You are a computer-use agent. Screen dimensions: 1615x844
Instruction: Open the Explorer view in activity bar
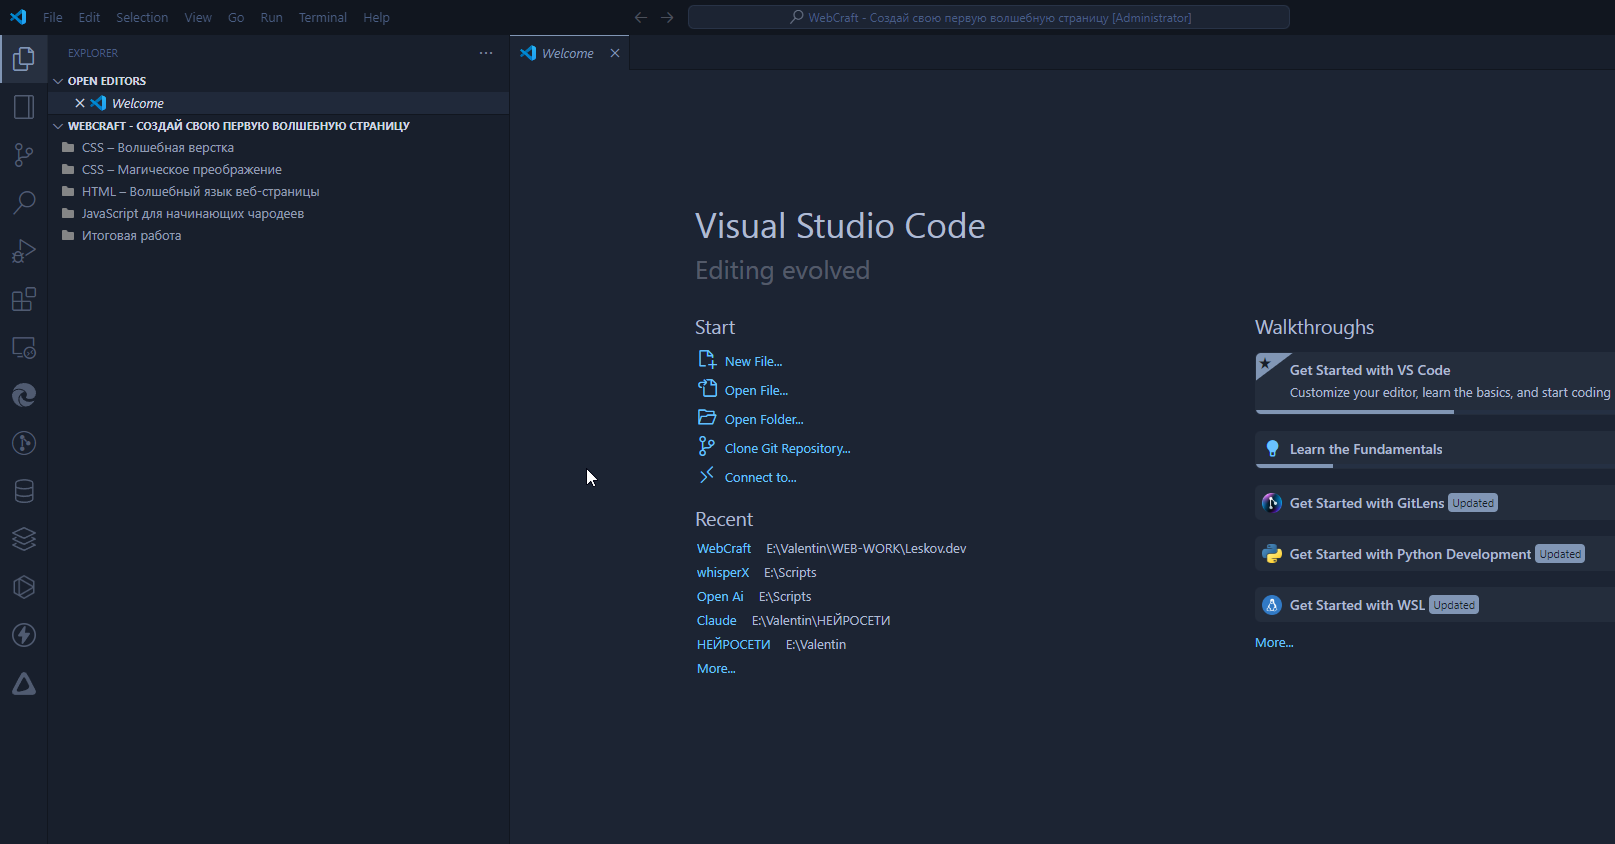pyautogui.click(x=24, y=59)
